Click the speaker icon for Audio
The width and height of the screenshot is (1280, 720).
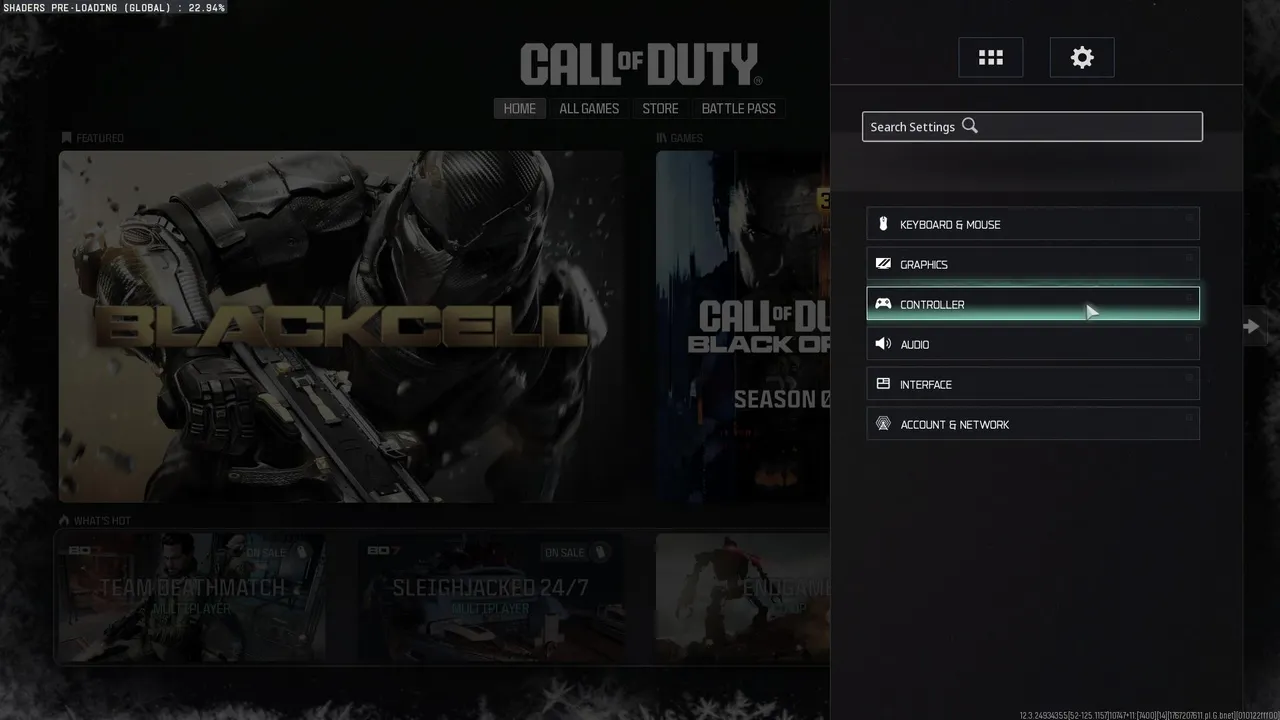pos(883,344)
